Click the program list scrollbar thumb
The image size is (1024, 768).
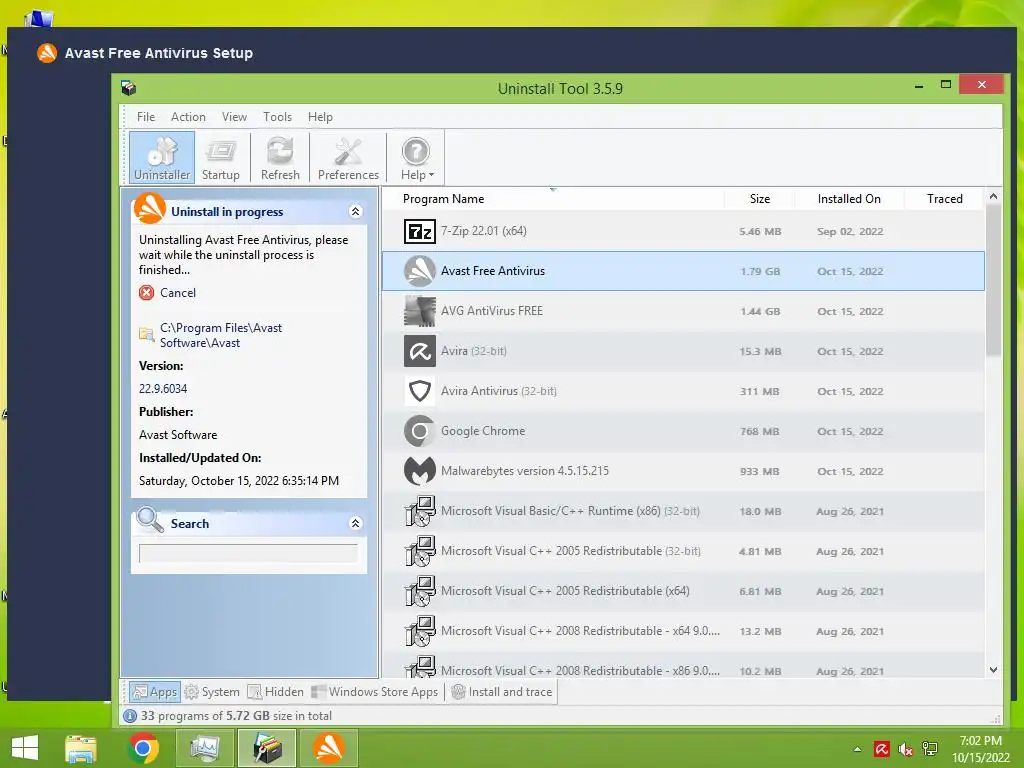[x=993, y=281]
